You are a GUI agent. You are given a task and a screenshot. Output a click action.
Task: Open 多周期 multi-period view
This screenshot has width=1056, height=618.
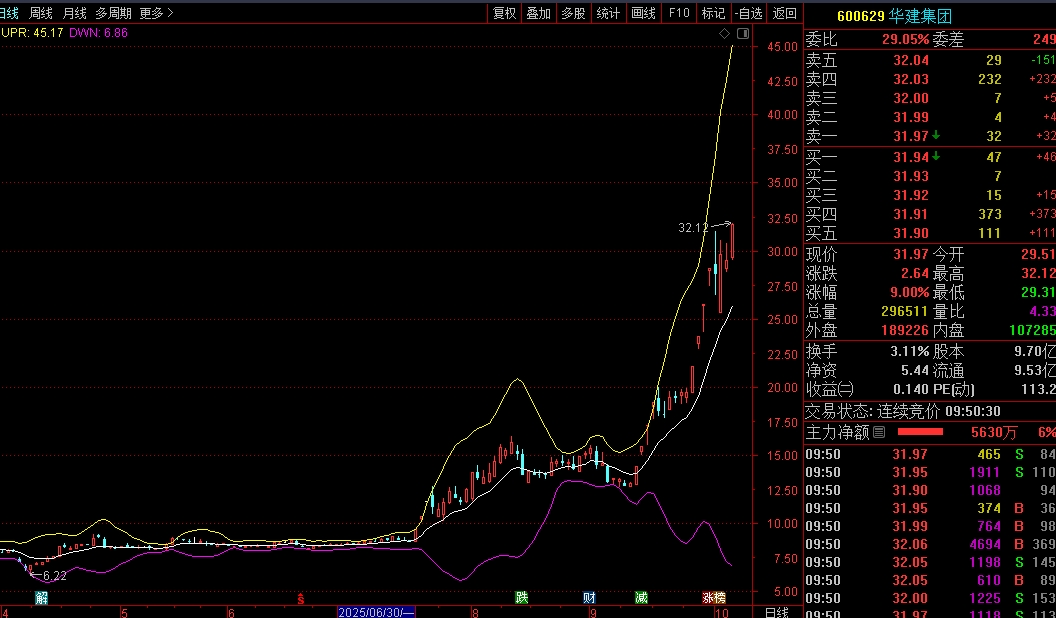(113, 13)
